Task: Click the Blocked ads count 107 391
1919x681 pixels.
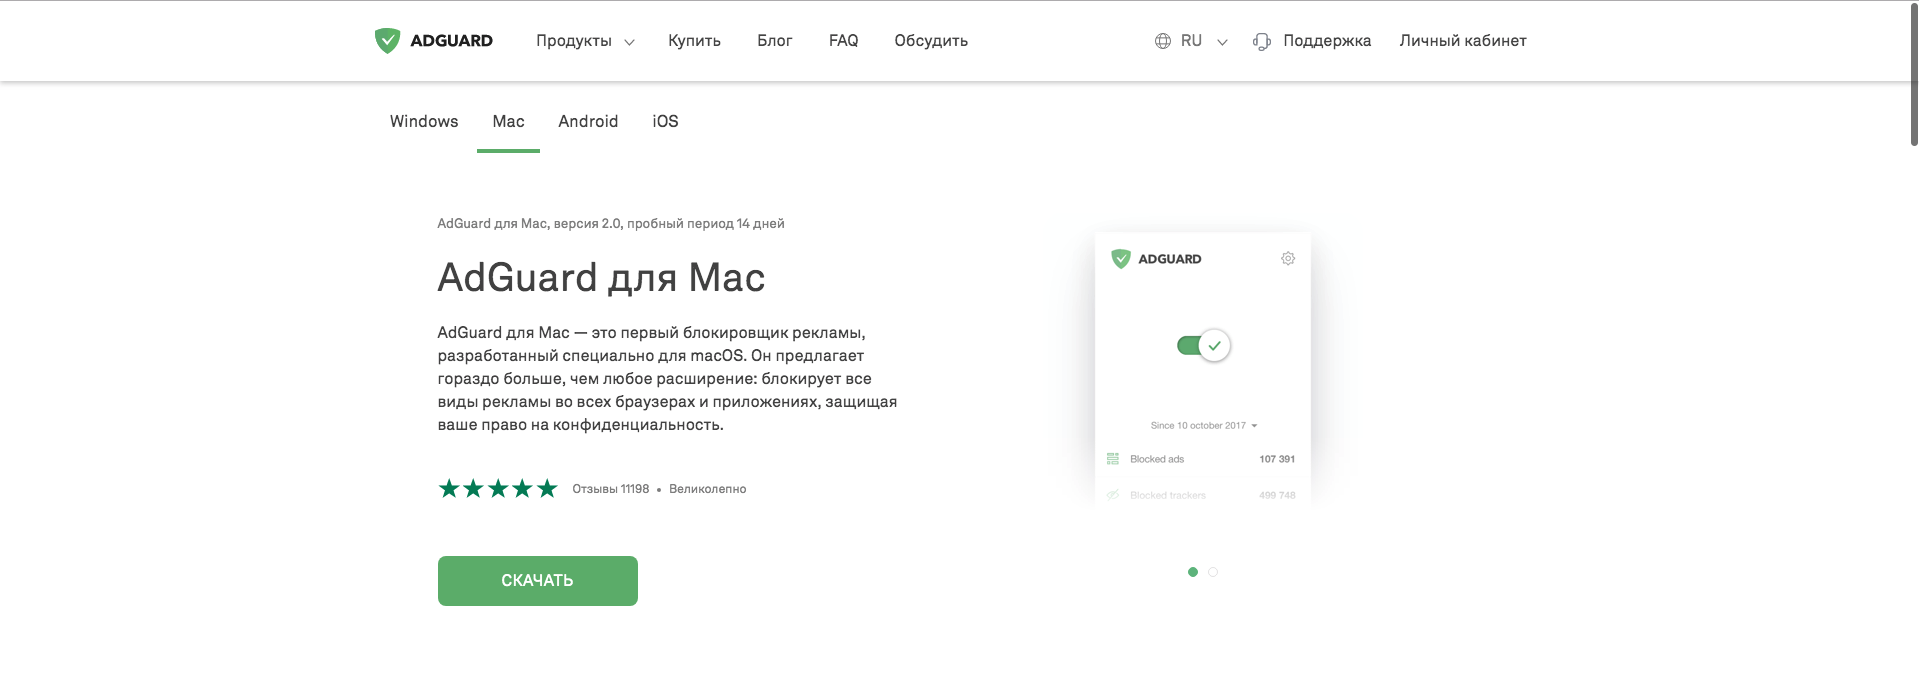Action: click(x=1277, y=459)
